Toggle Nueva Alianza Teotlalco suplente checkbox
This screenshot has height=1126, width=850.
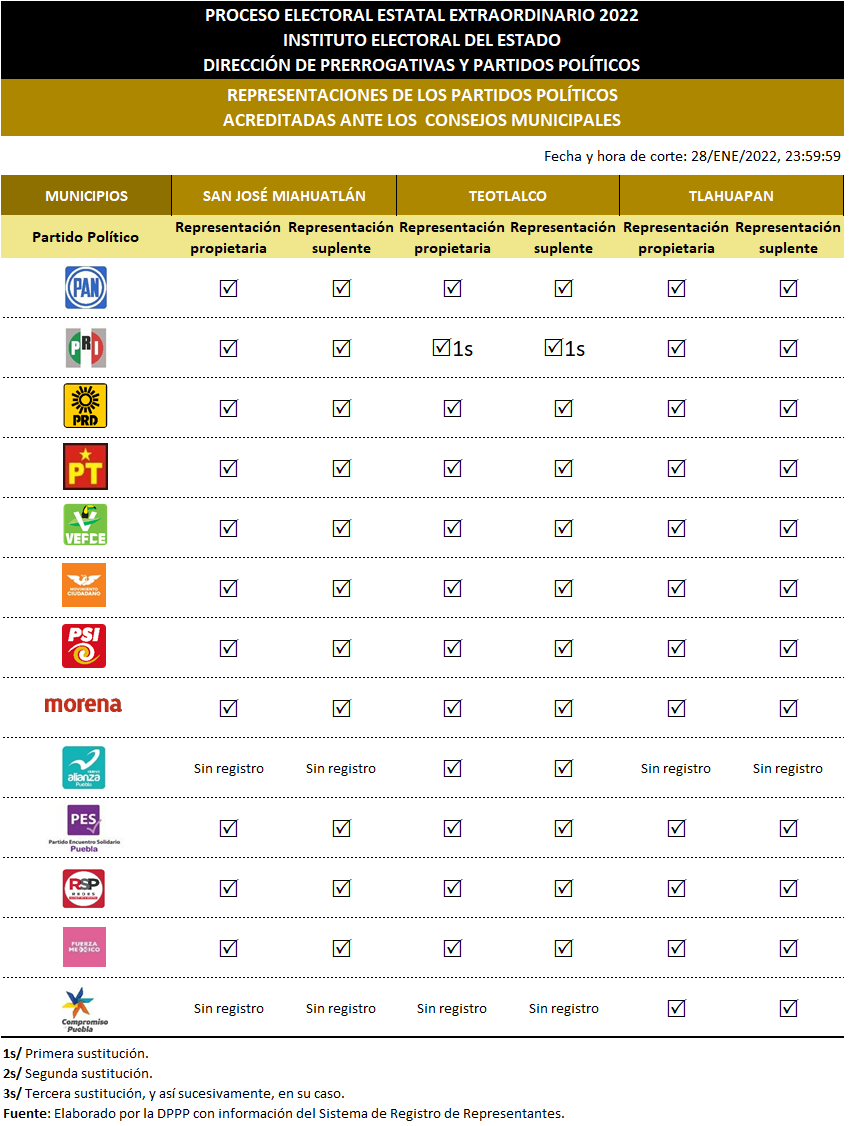point(564,768)
